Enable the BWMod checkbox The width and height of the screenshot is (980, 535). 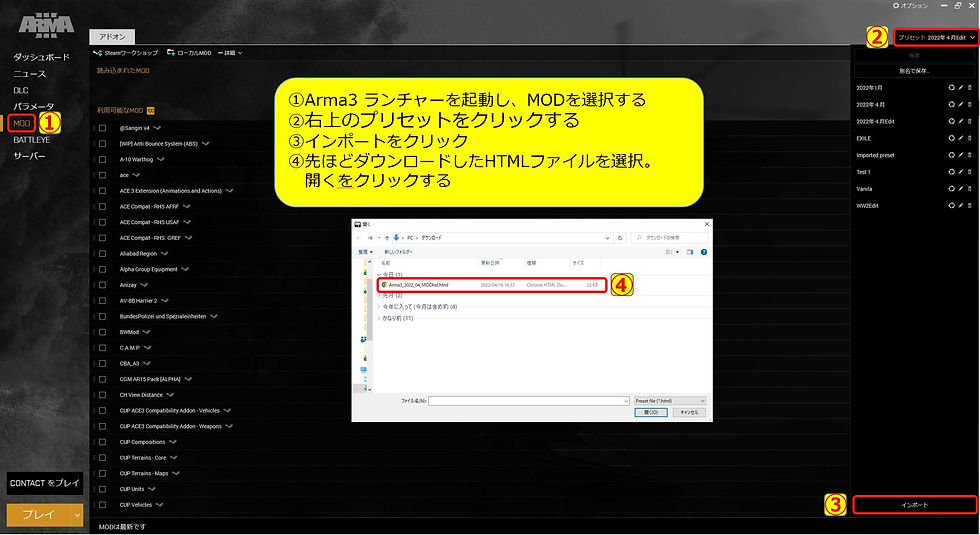102,332
